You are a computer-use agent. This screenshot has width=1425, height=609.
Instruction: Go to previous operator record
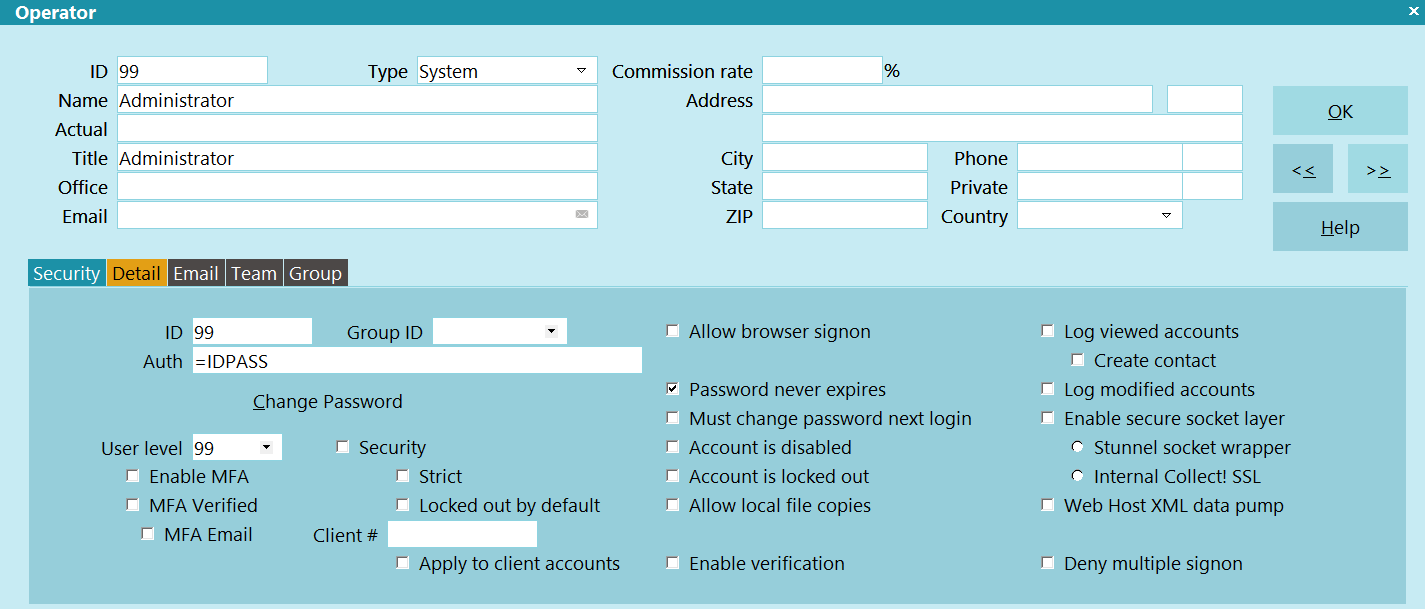(x=1303, y=169)
